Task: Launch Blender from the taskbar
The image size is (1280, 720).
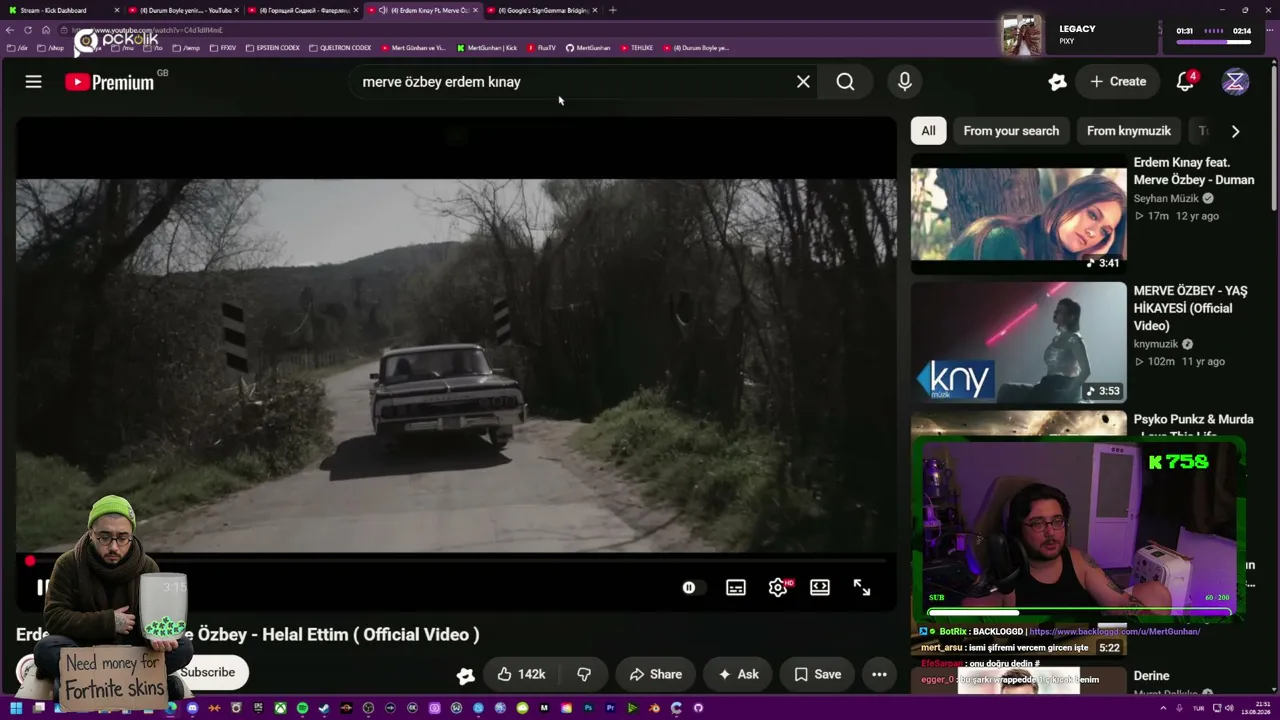Action: [x=654, y=708]
